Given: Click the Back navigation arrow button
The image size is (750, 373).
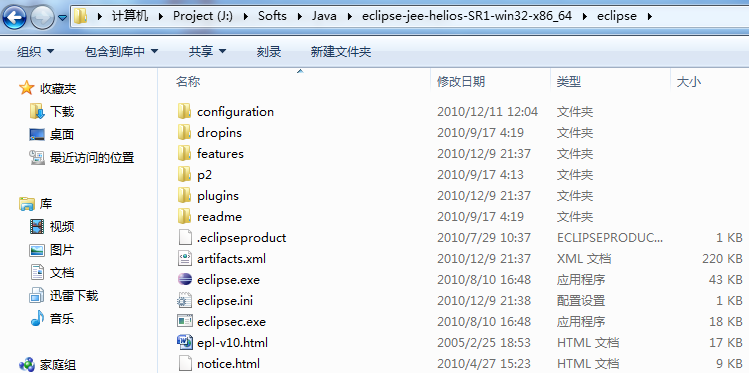Looking at the screenshot, I should (x=14, y=18).
